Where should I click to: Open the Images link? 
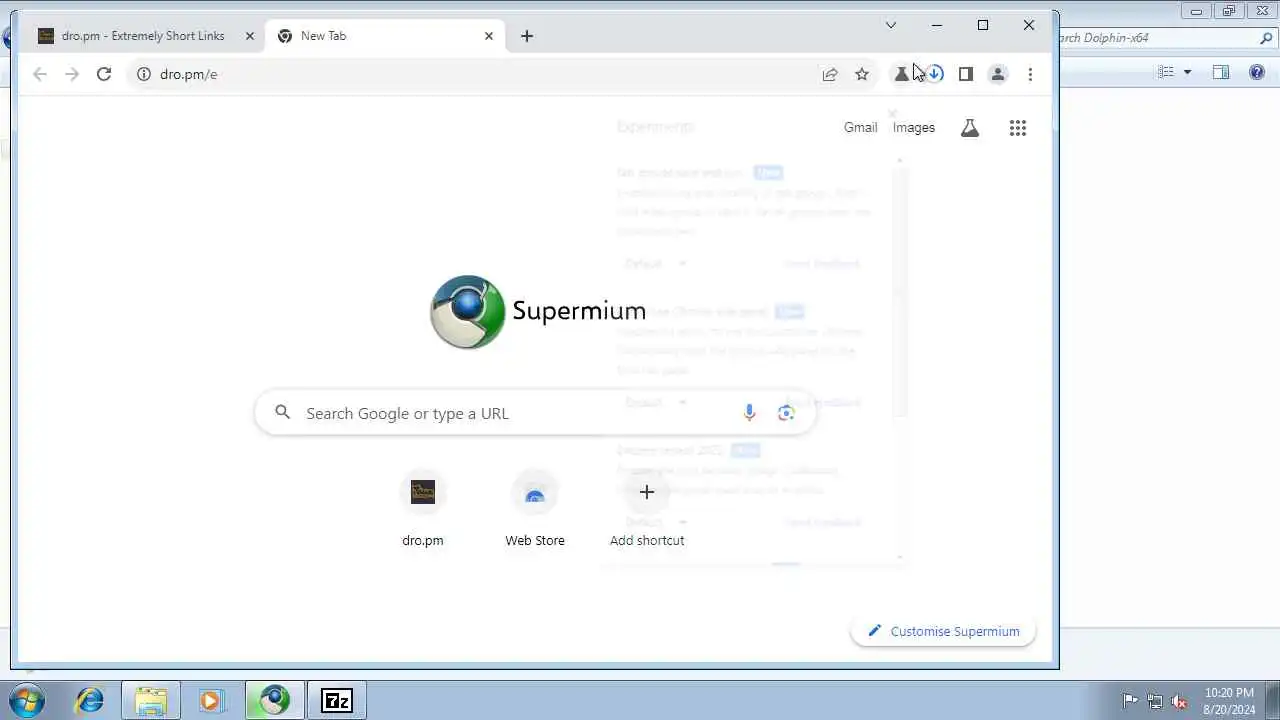(914, 128)
